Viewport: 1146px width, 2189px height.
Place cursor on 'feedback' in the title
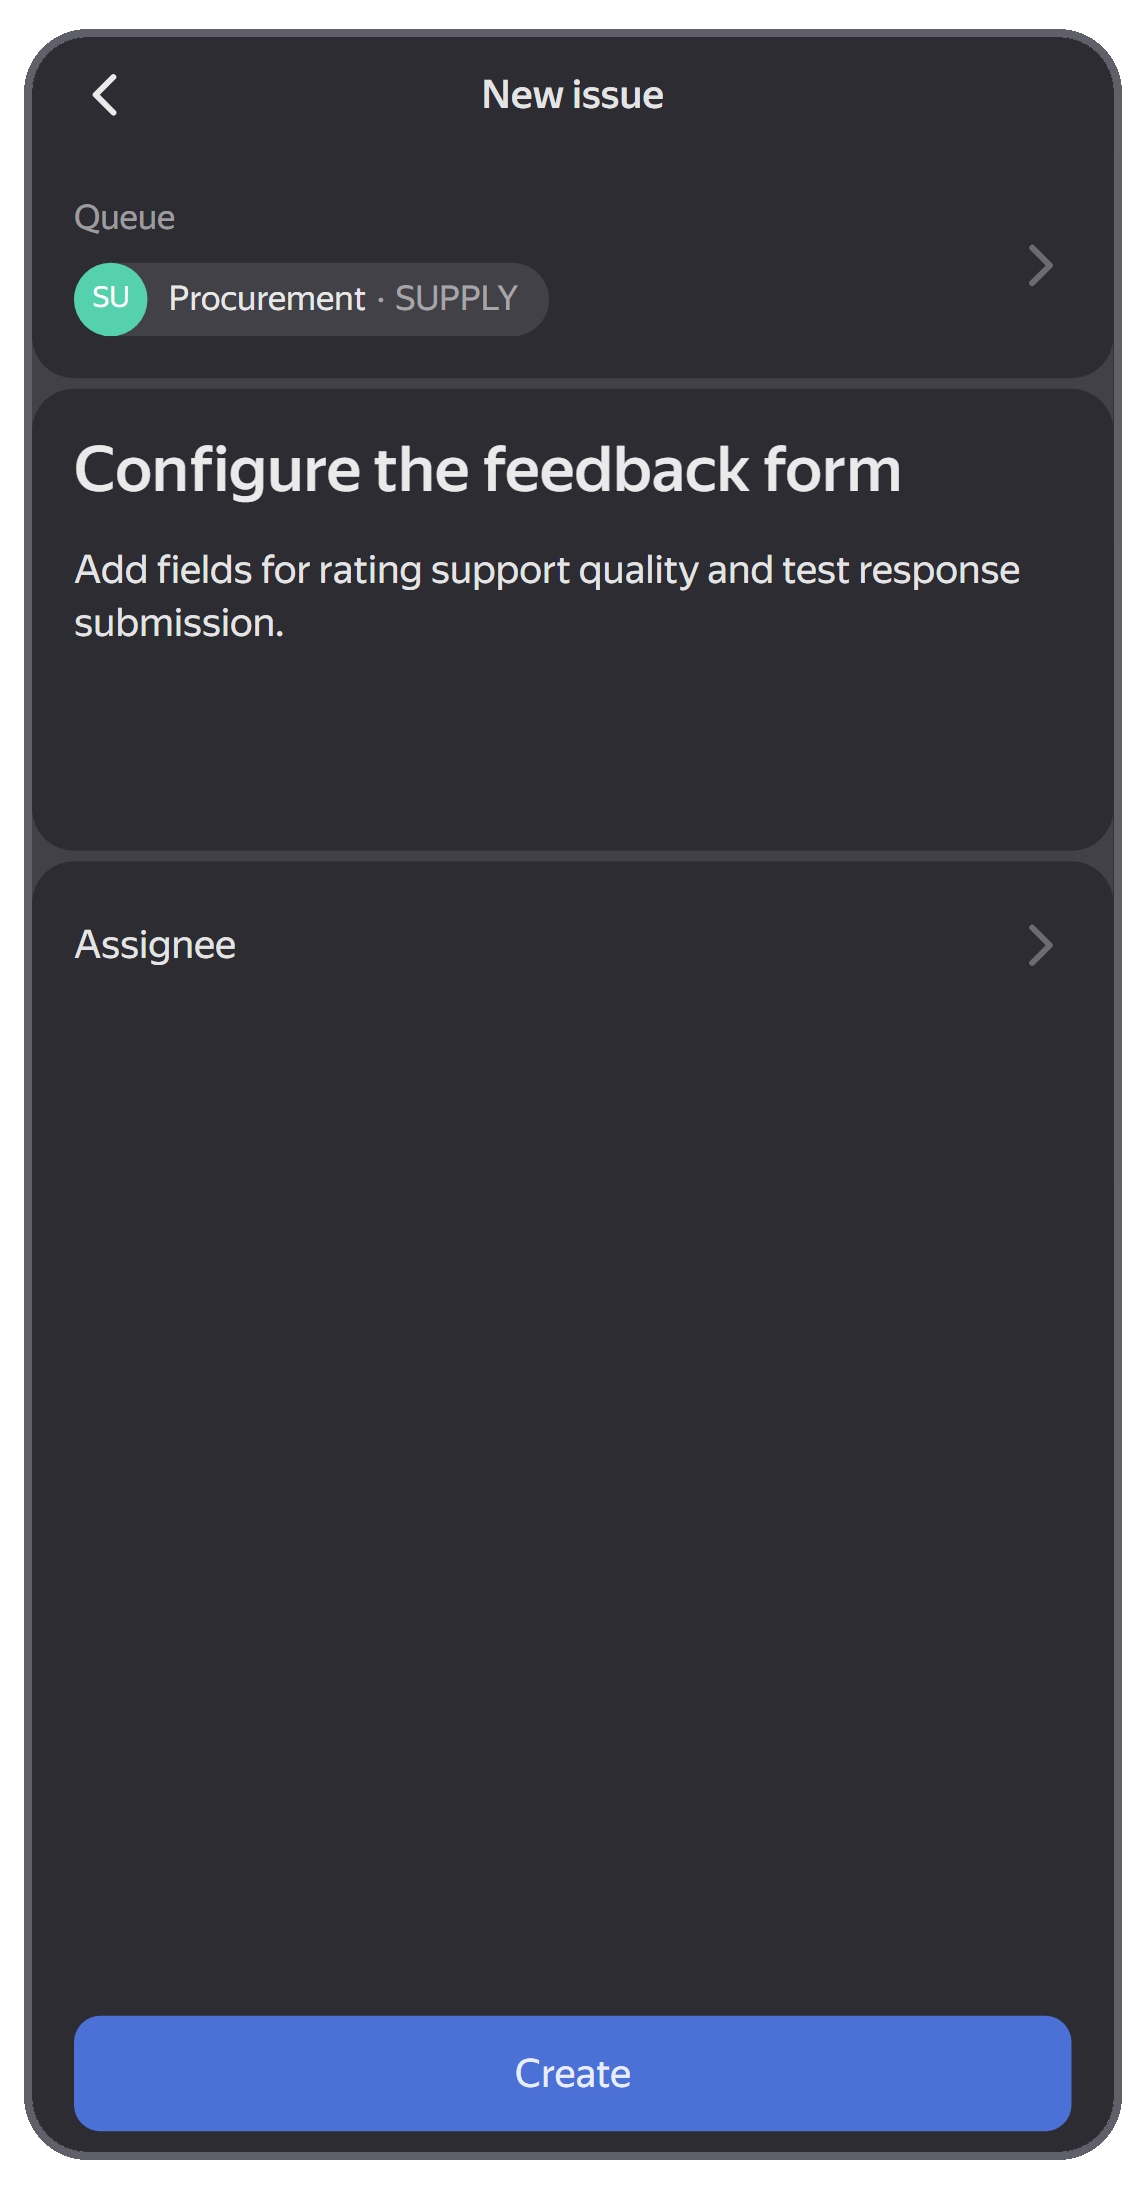[616, 470]
